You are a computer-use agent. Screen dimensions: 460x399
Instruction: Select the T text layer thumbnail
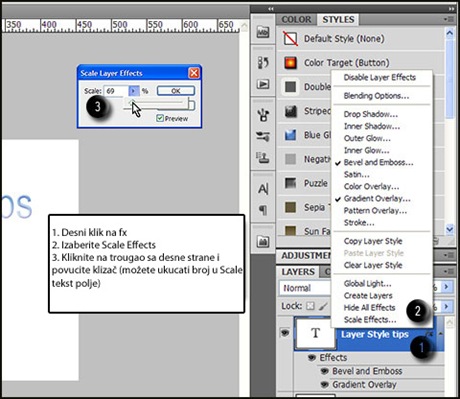point(315,333)
